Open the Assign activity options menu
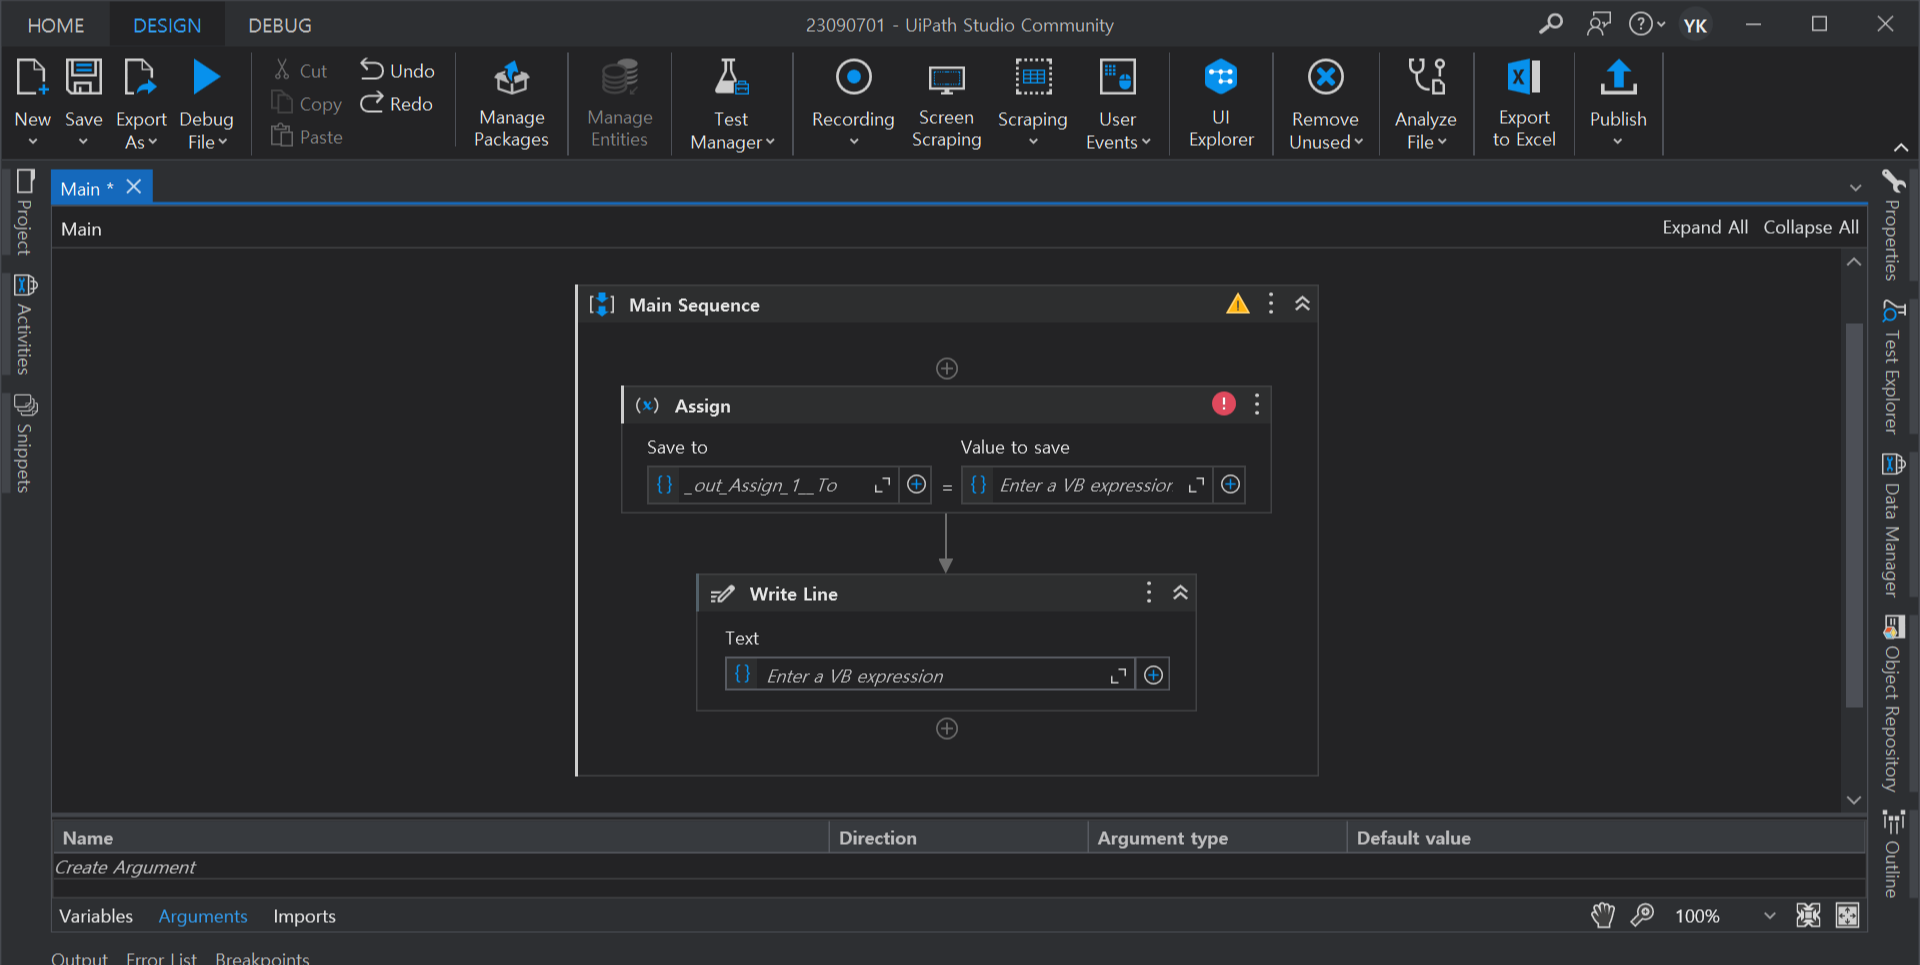Screen dimensions: 1920x965 (x=1257, y=404)
